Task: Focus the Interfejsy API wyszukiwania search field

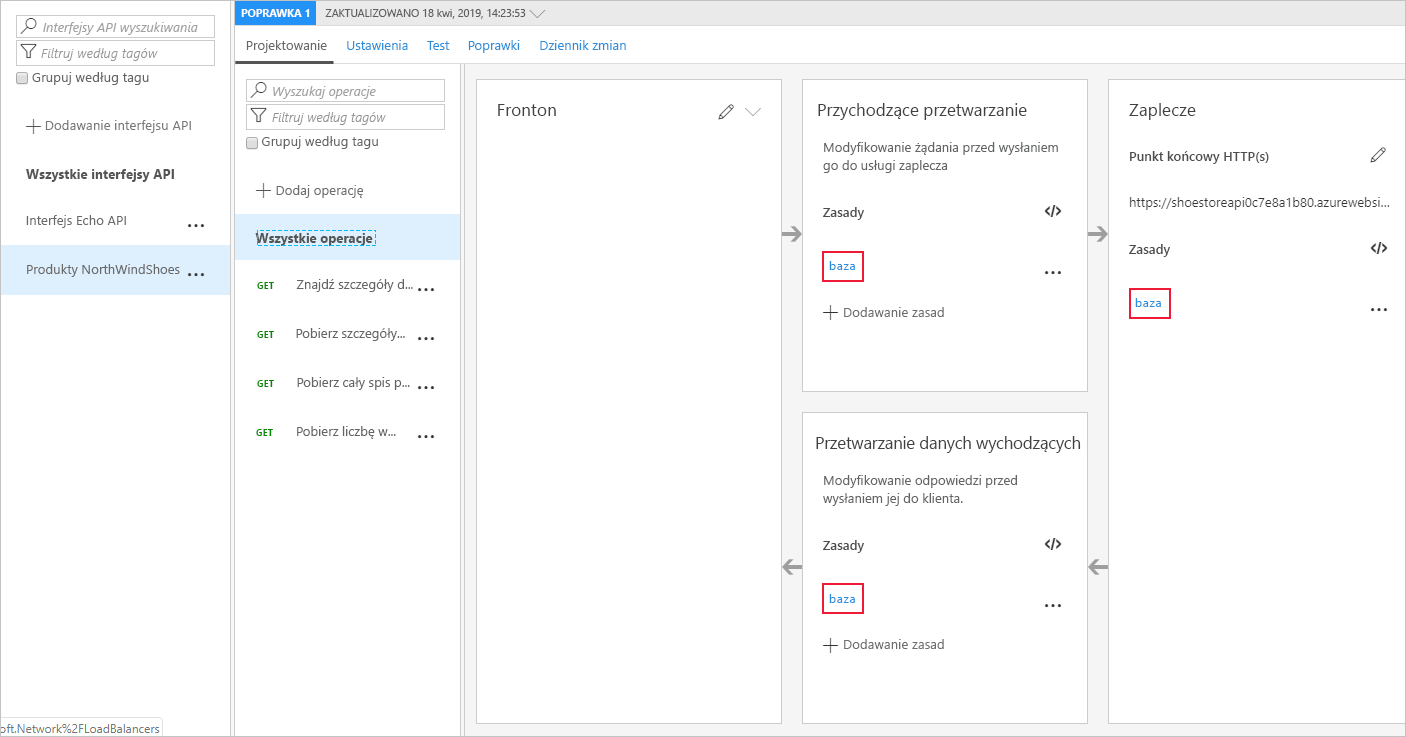Action: pos(116,27)
